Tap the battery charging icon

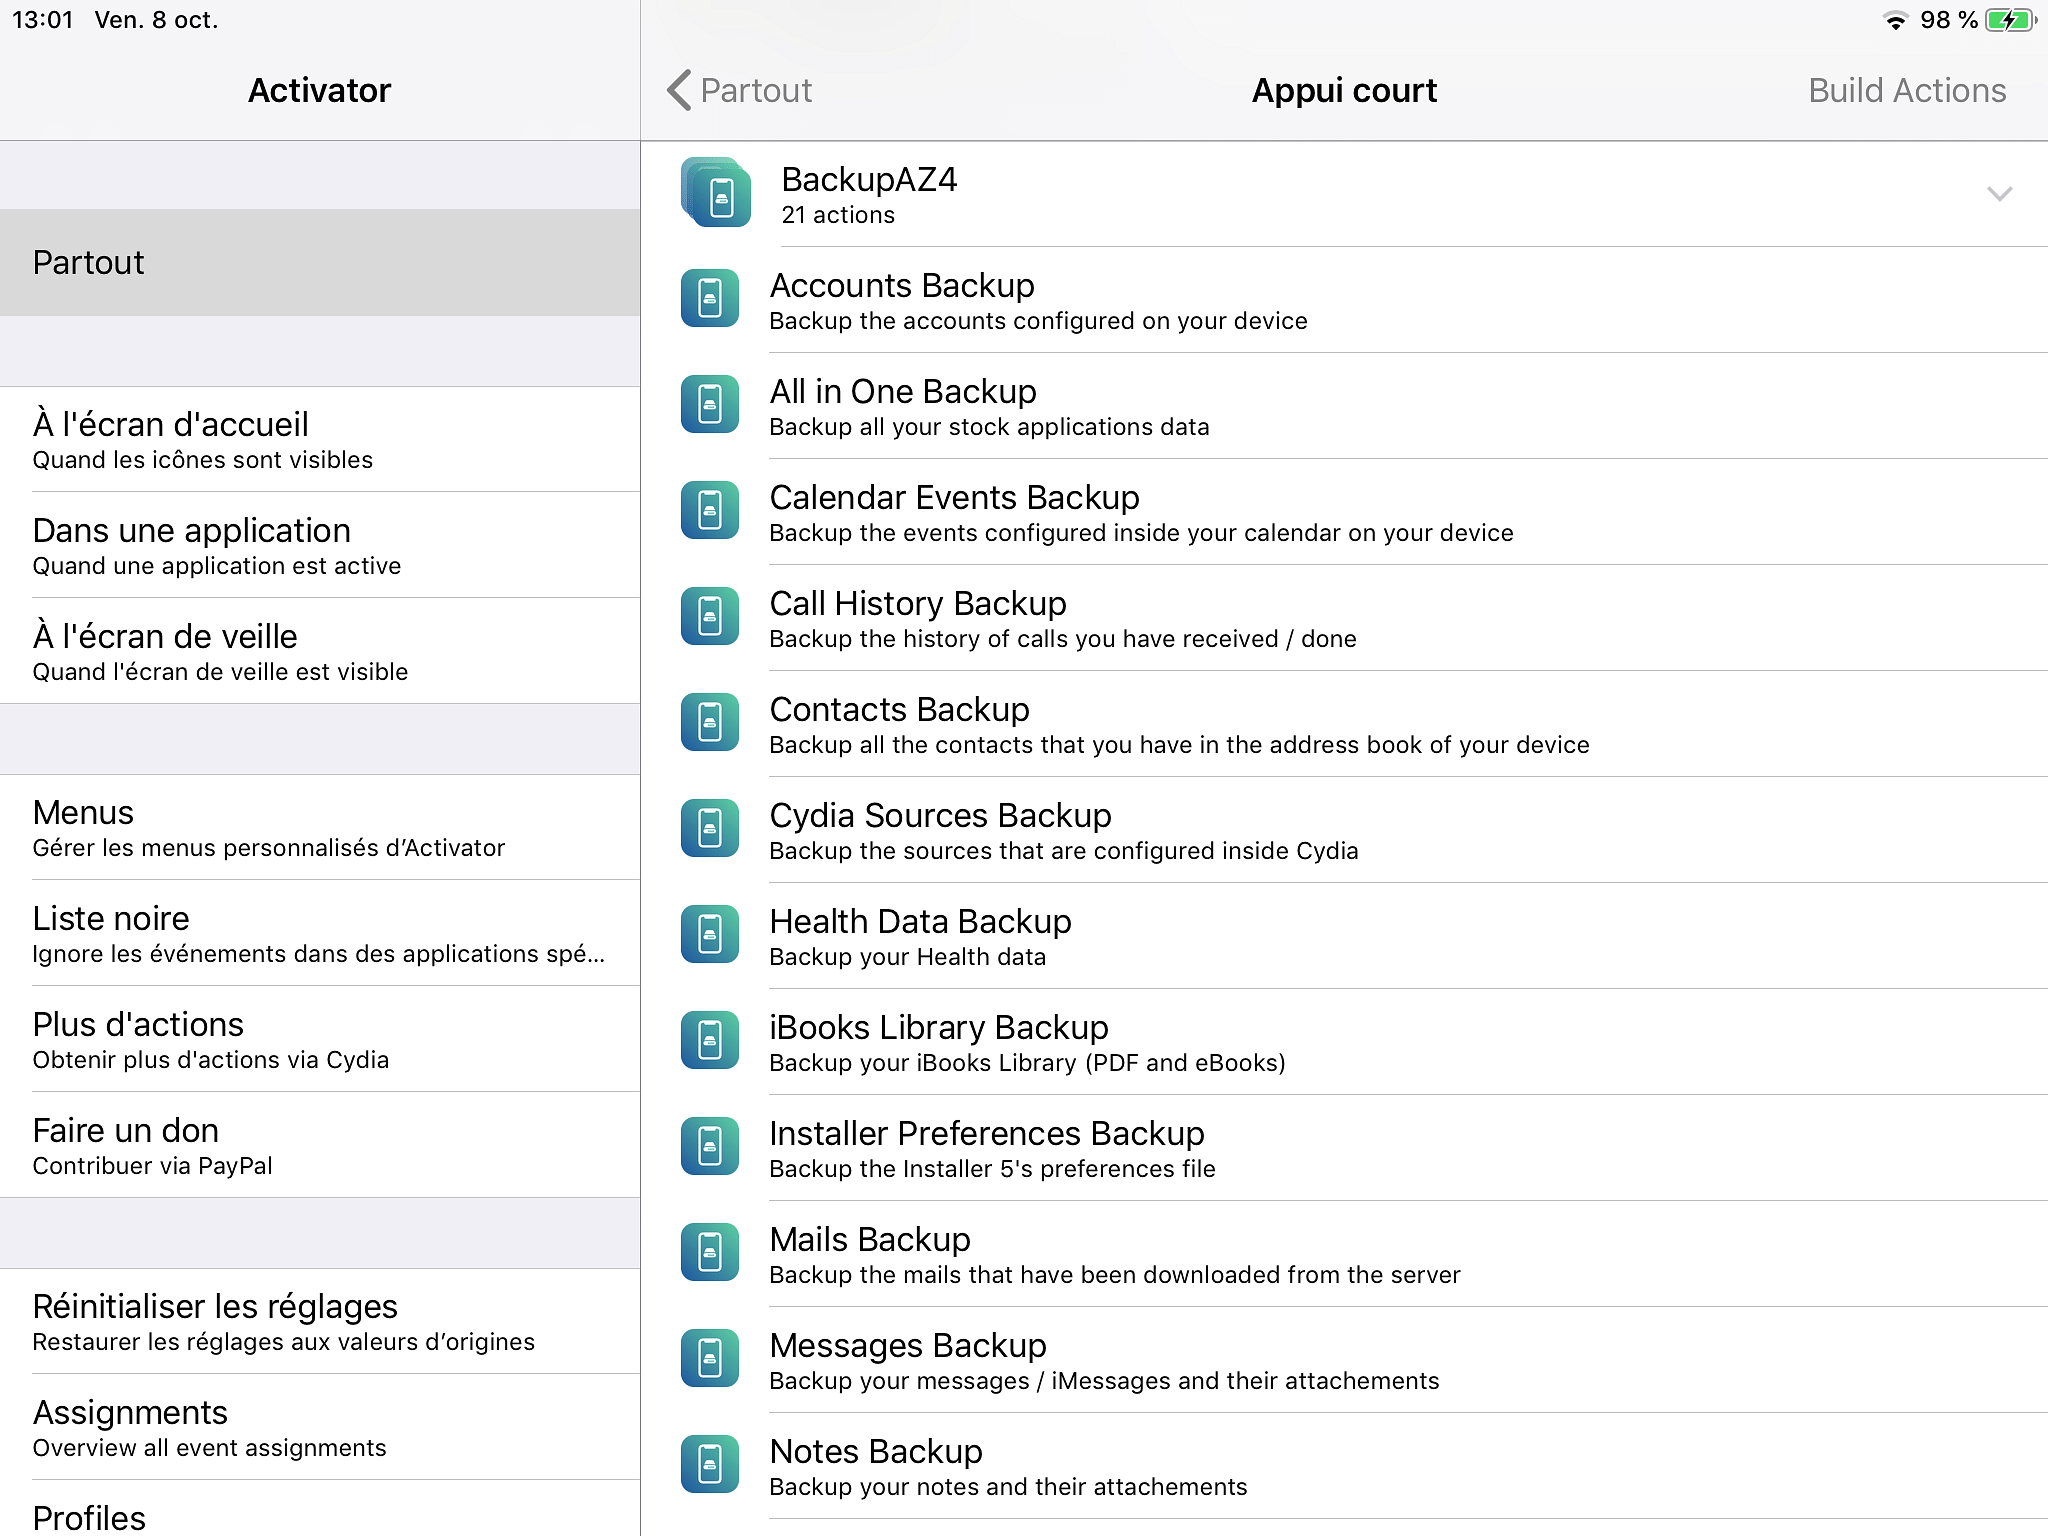click(2011, 20)
